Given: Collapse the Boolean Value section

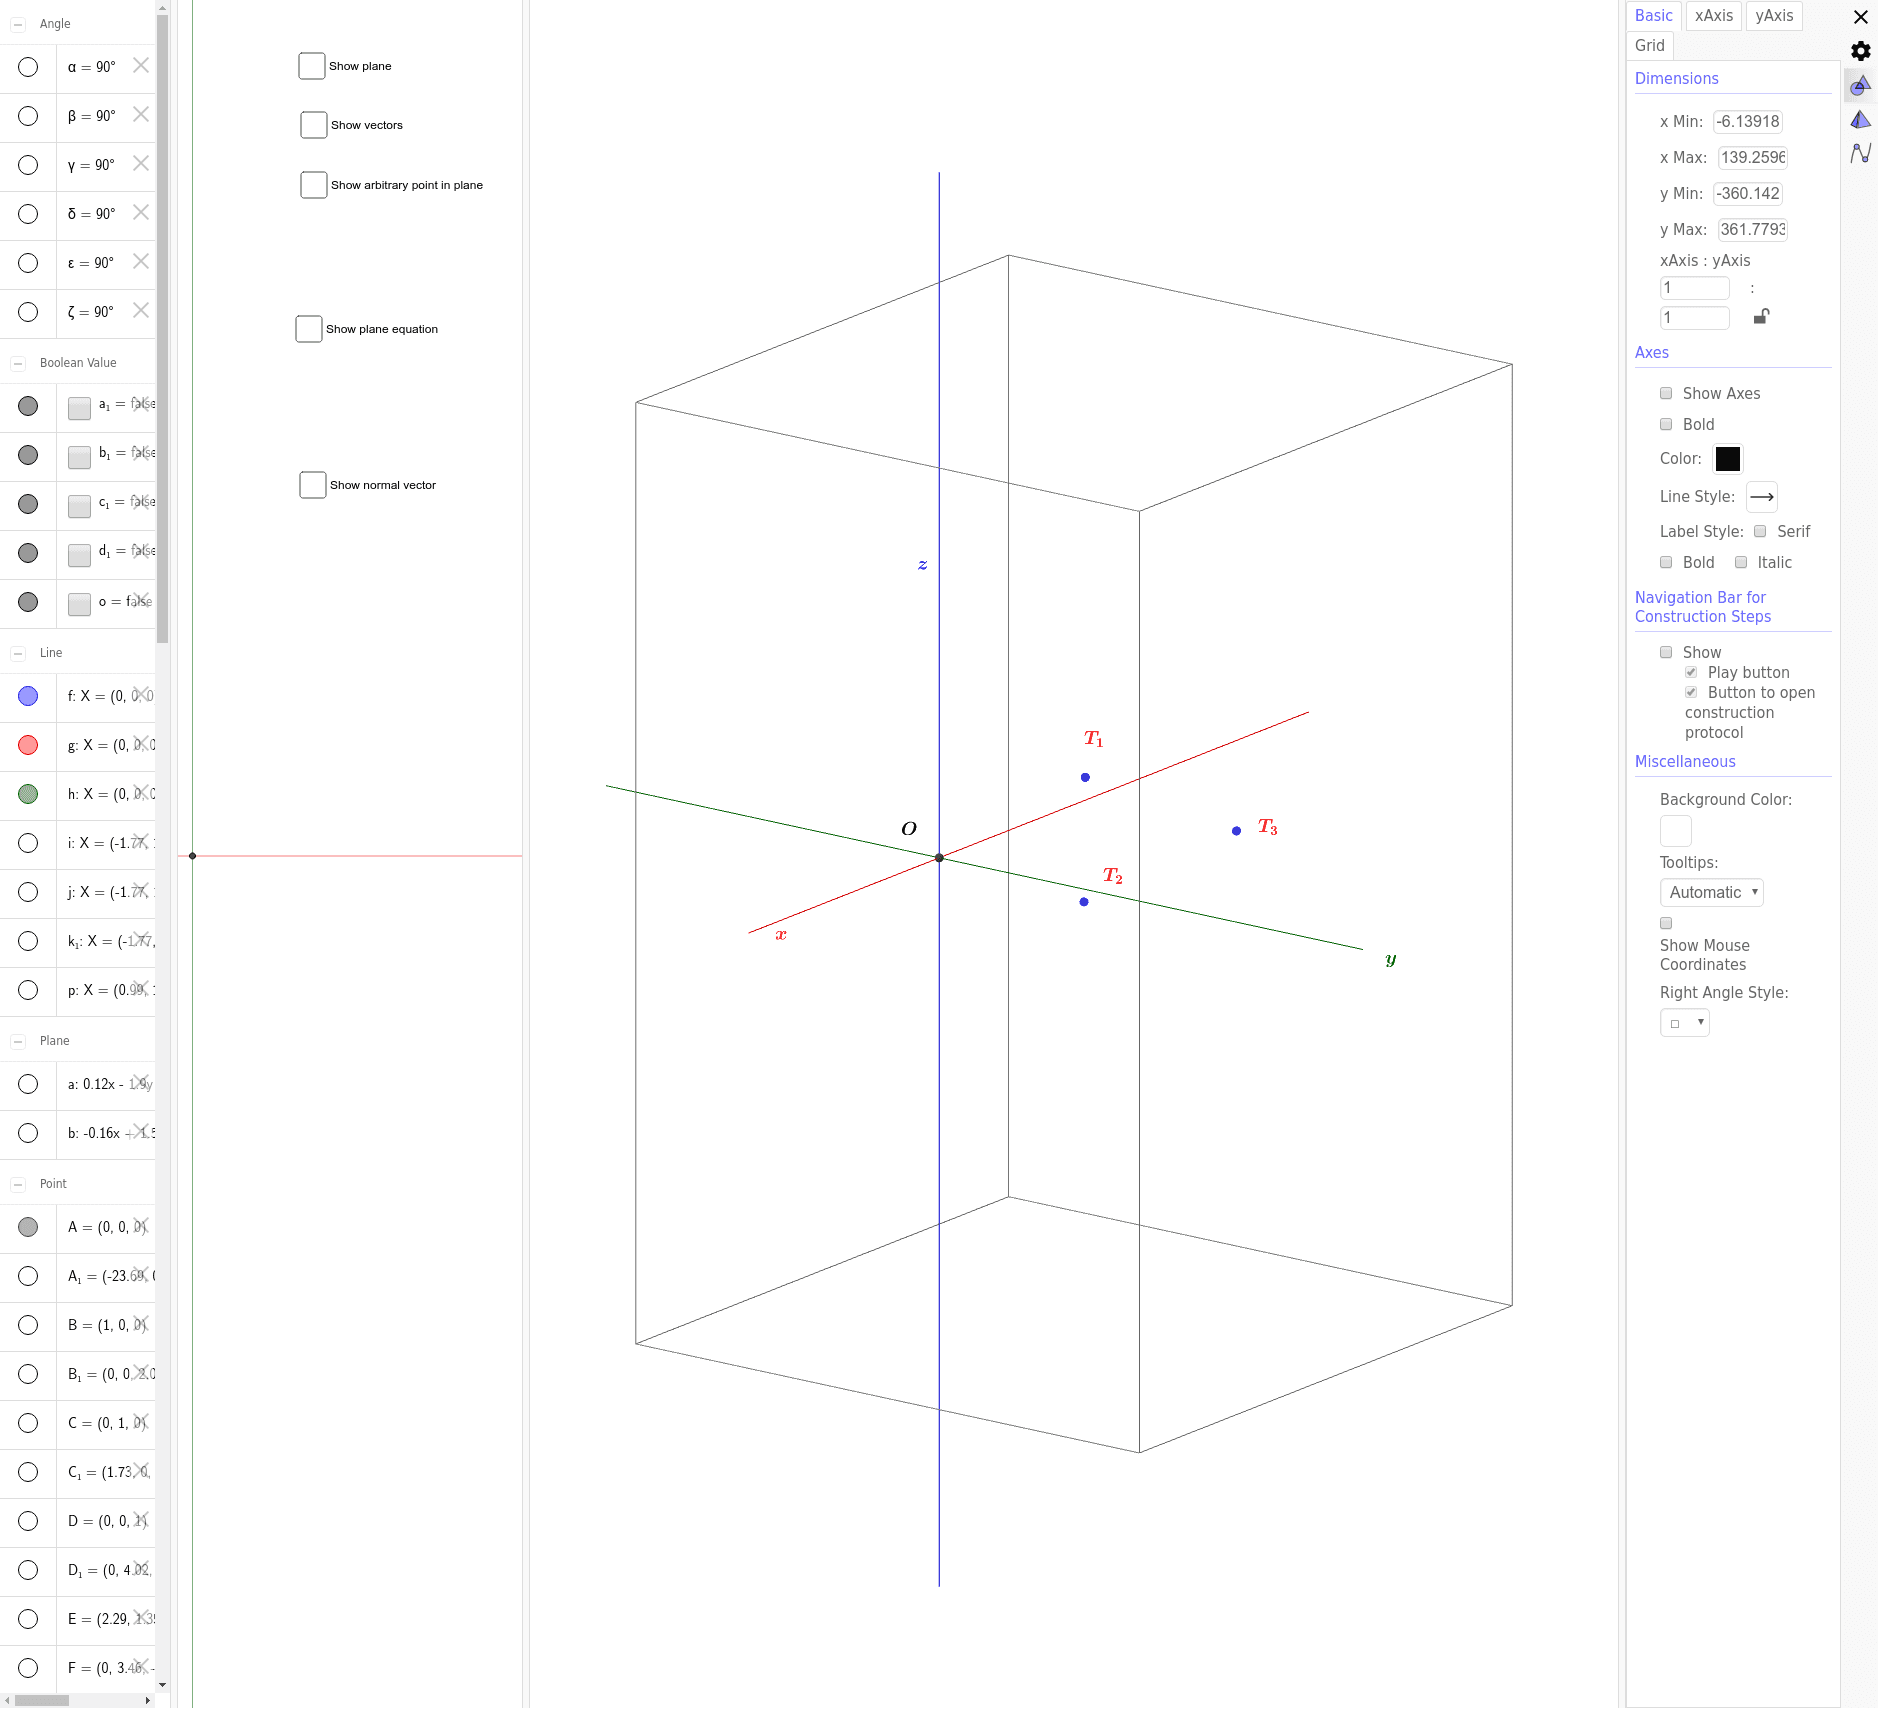Looking at the screenshot, I should [x=19, y=362].
